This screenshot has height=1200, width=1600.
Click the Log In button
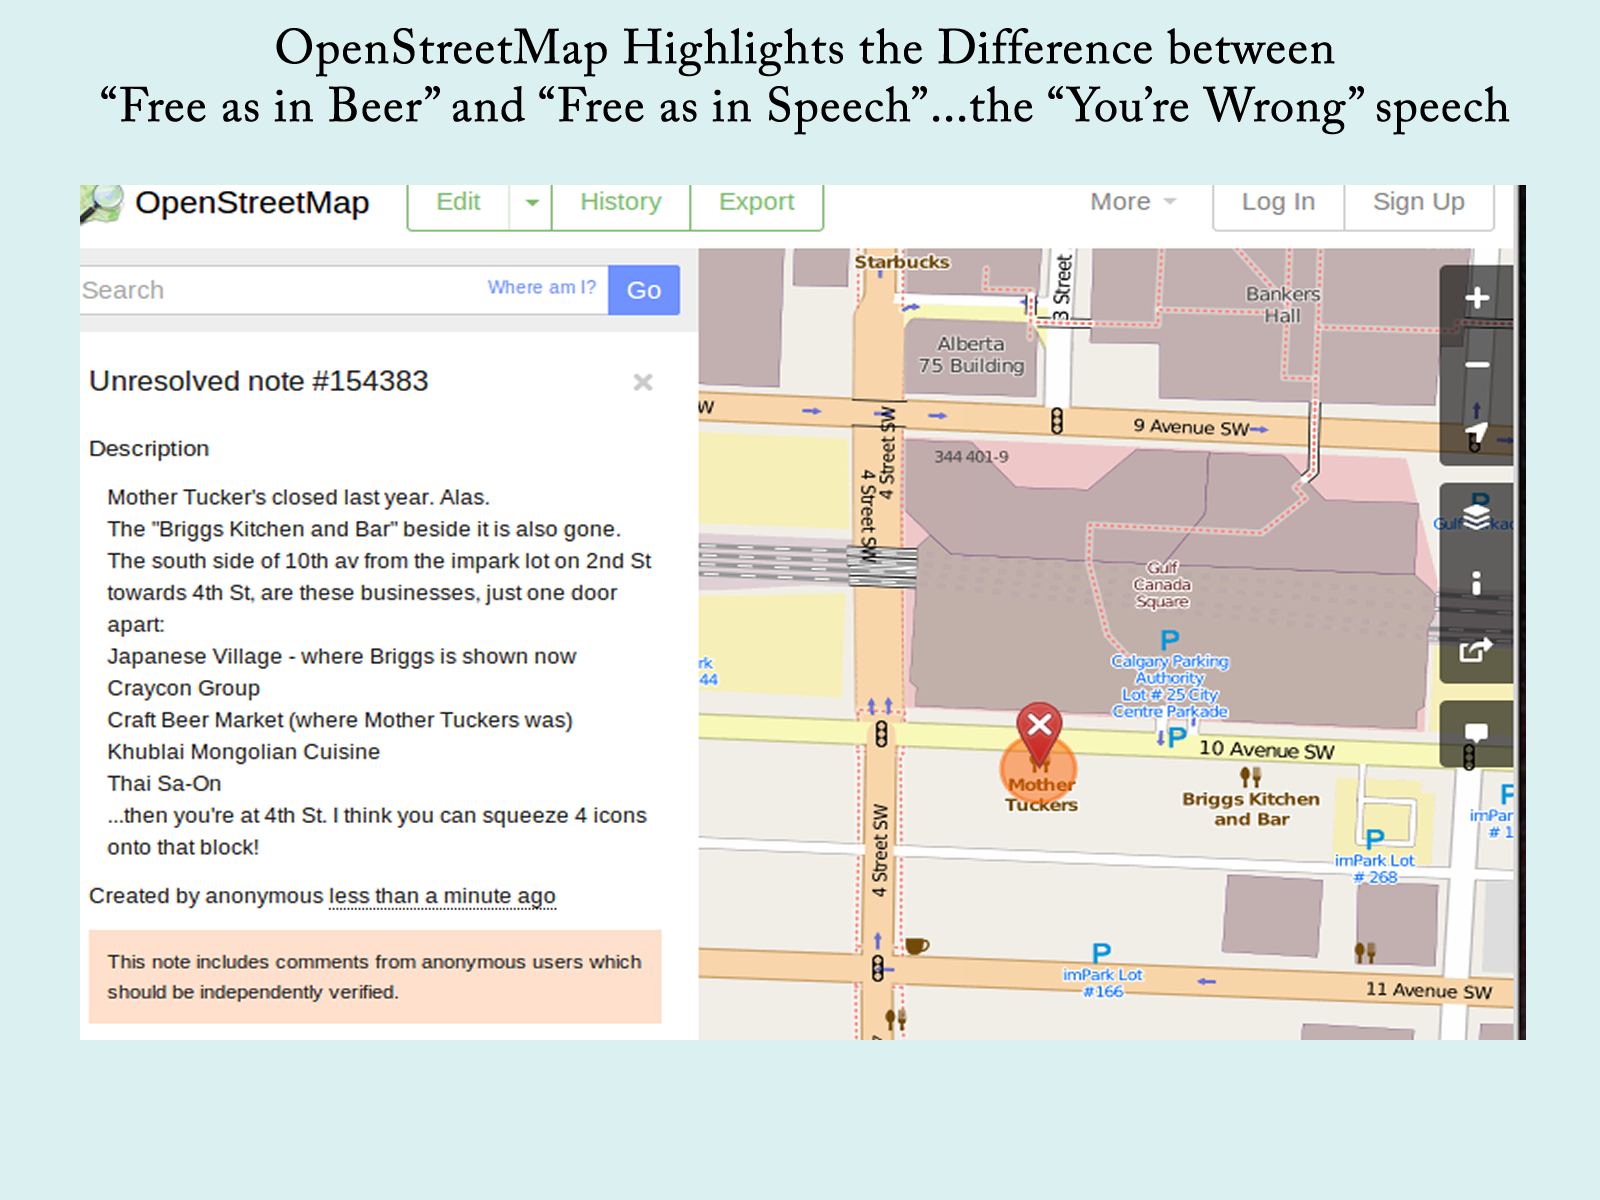pyautogui.click(x=1278, y=203)
